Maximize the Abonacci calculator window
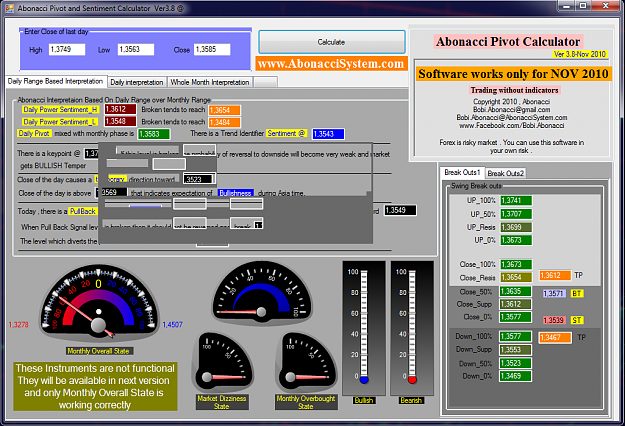Screen dimensions: 625x426 coord(584,6)
